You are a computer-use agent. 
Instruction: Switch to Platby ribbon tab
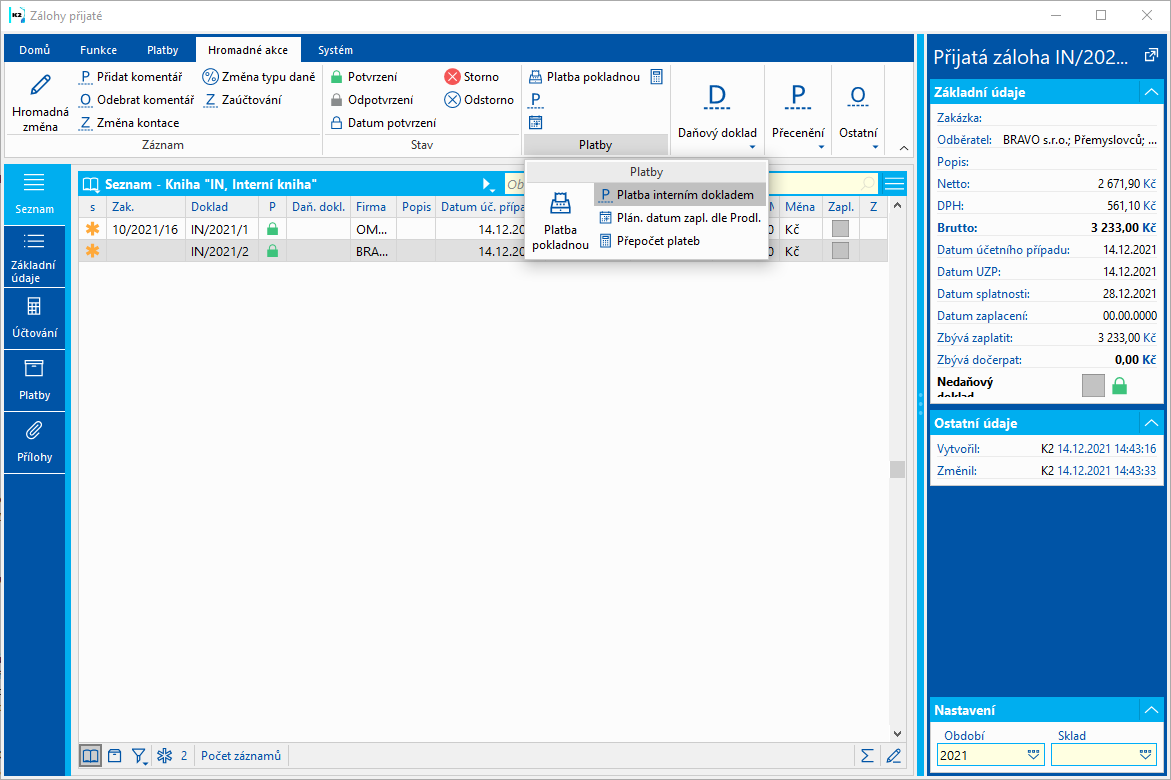(163, 50)
